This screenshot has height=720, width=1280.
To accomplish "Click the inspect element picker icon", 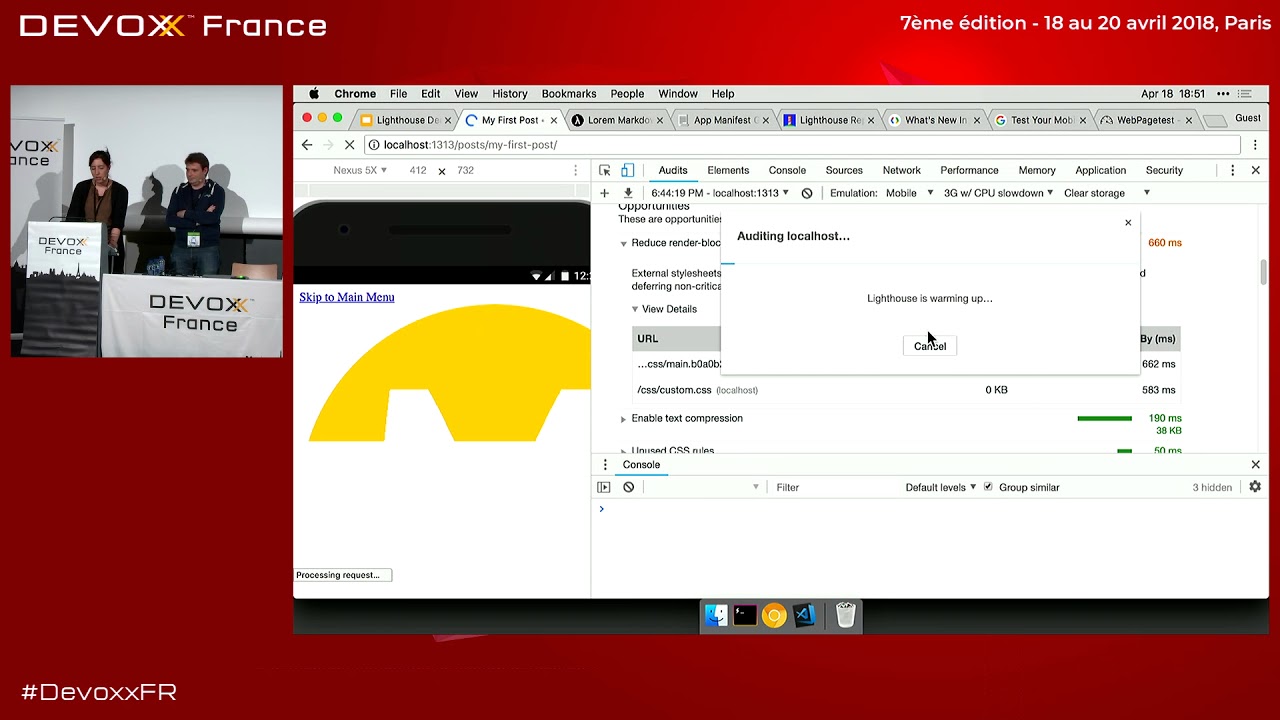I will 604,171.
